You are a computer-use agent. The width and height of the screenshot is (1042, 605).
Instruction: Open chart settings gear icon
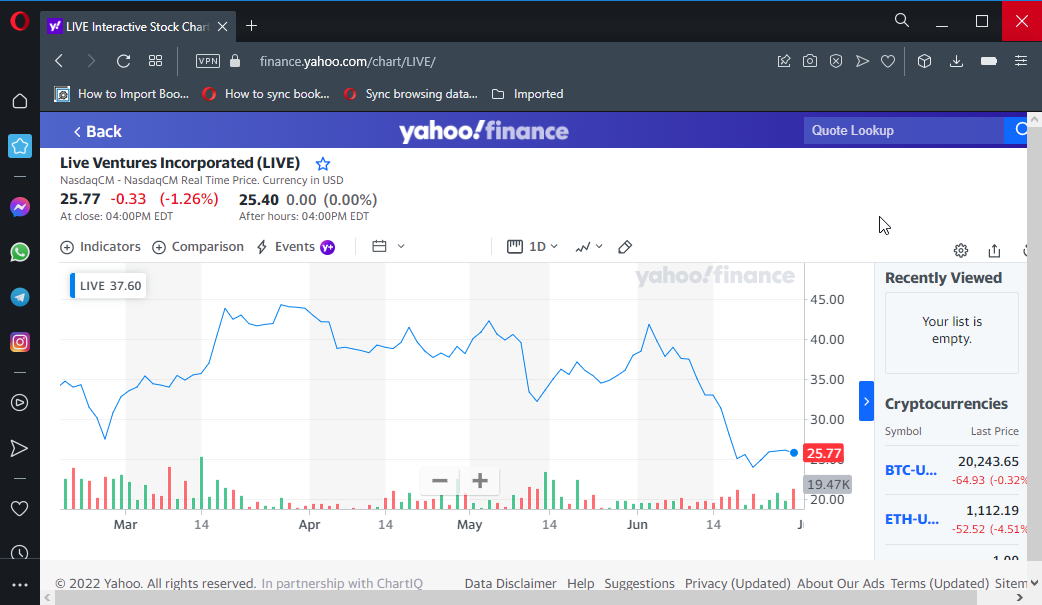[961, 251]
